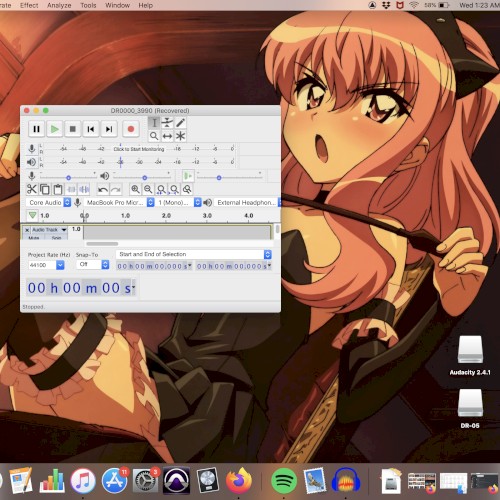Click the Zoom Toggle icon

coord(187,189)
